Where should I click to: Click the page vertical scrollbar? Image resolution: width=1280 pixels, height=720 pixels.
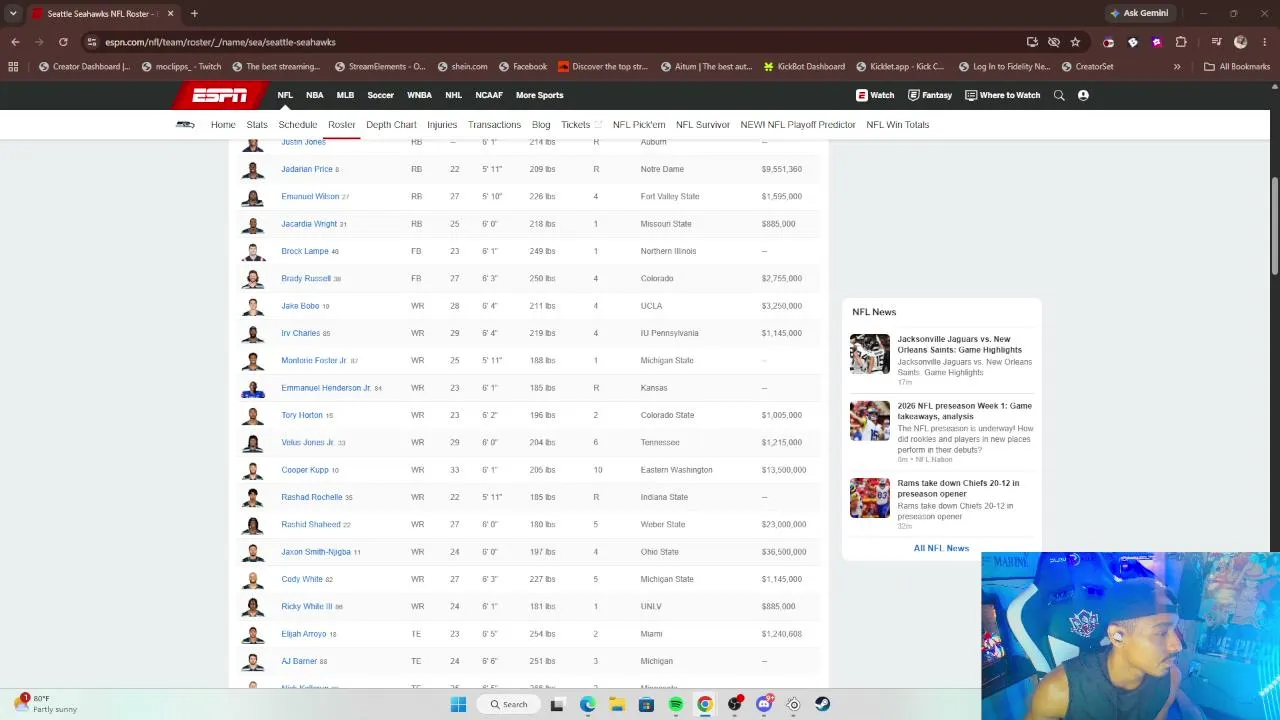pos(1275,225)
